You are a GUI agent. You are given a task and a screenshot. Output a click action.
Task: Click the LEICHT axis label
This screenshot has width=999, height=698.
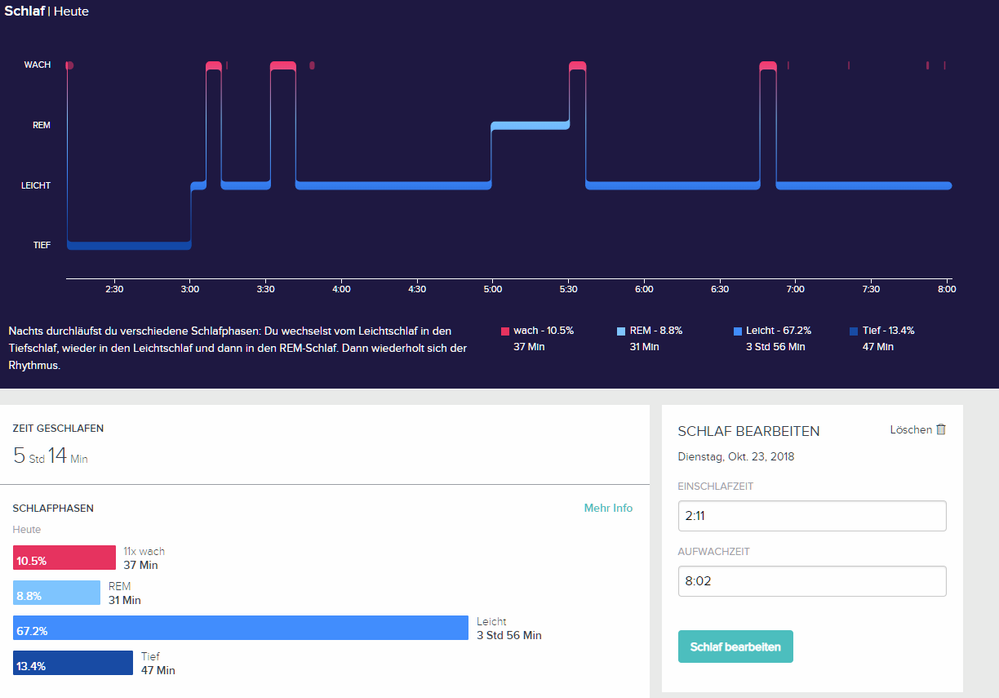[x=36, y=185]
